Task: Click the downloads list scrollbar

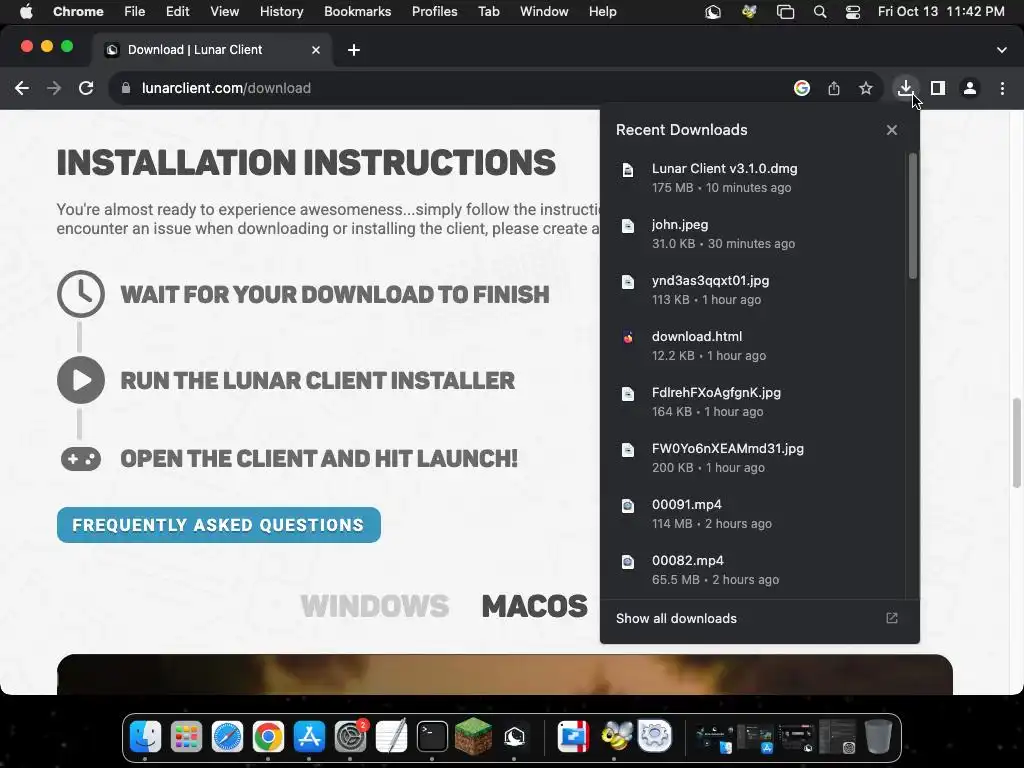Action: pyautogui.click(x=913, y=216)
